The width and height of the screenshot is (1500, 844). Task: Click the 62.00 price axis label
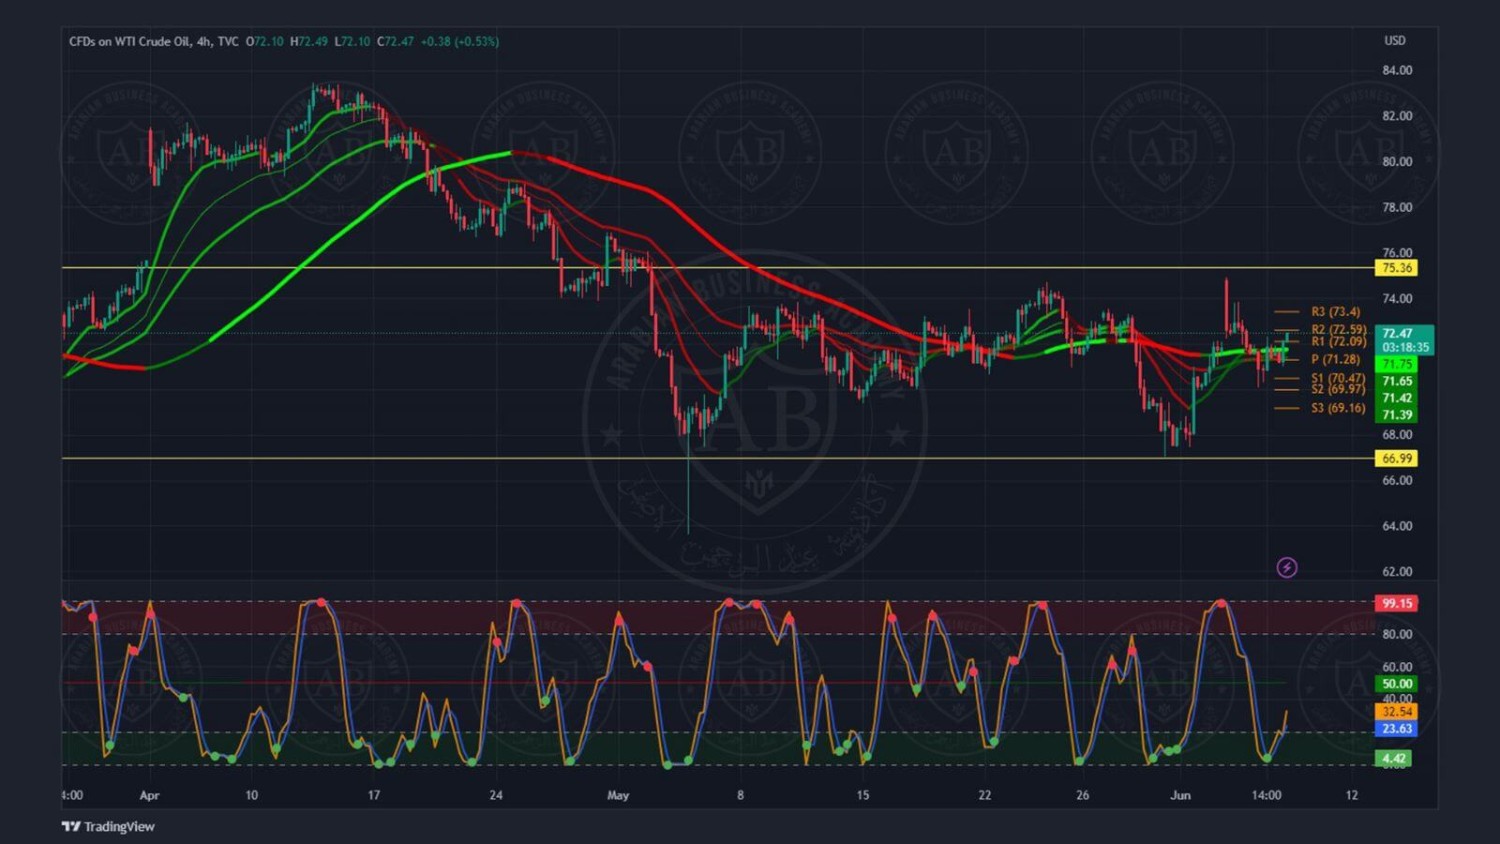[1397, 571]
